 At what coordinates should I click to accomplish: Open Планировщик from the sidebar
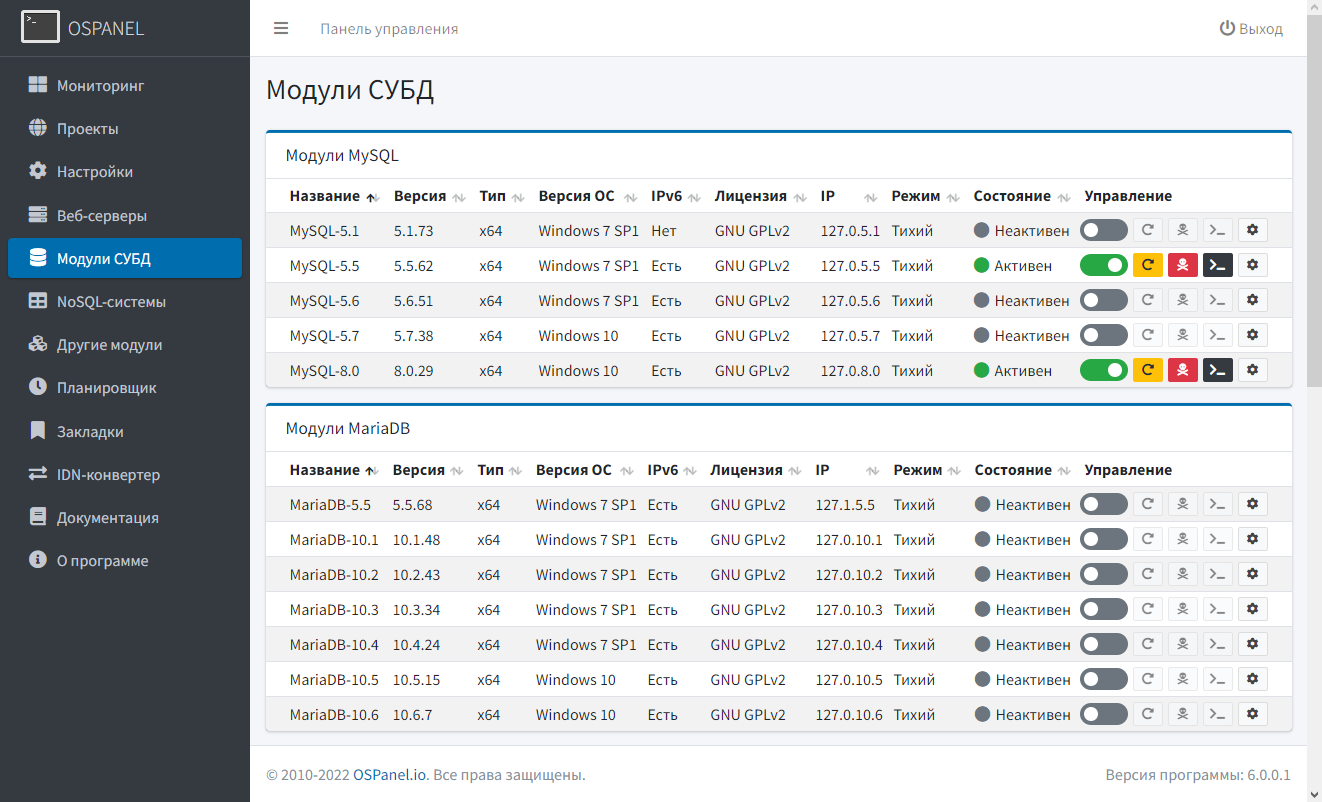click(x=106, y=387)
